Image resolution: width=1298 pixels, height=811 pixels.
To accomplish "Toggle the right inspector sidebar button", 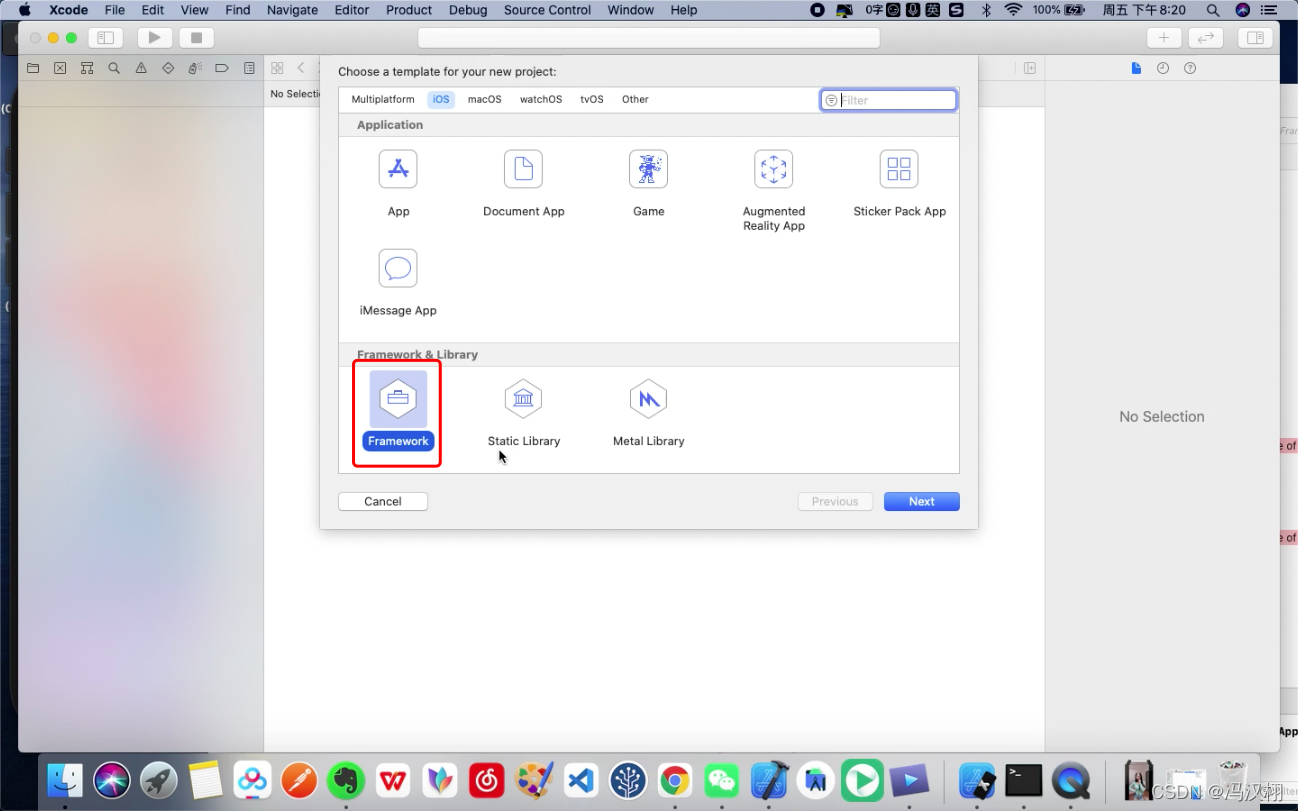I will coord(1255,38).
